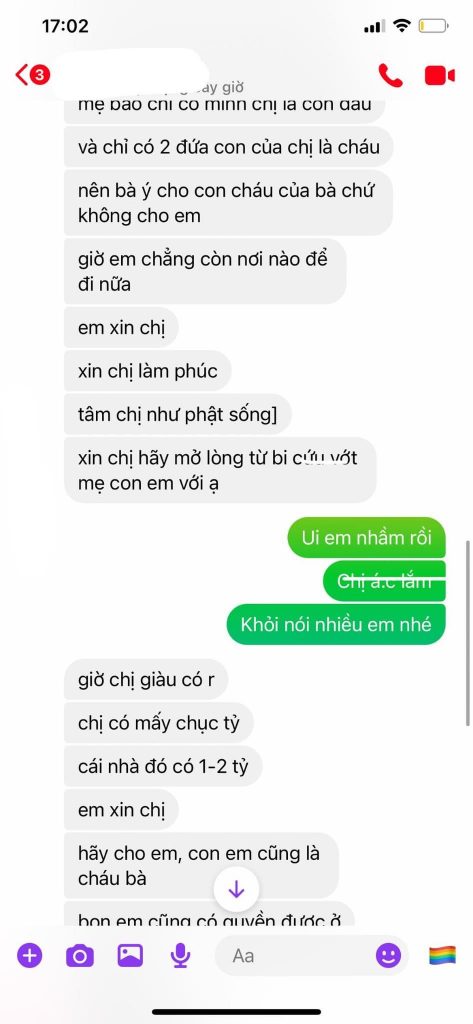Tap the "xin chị làm phúc" message
The height and width of the screenshot is (1024, 473).
pyautogui.click(x=148, y=371)
